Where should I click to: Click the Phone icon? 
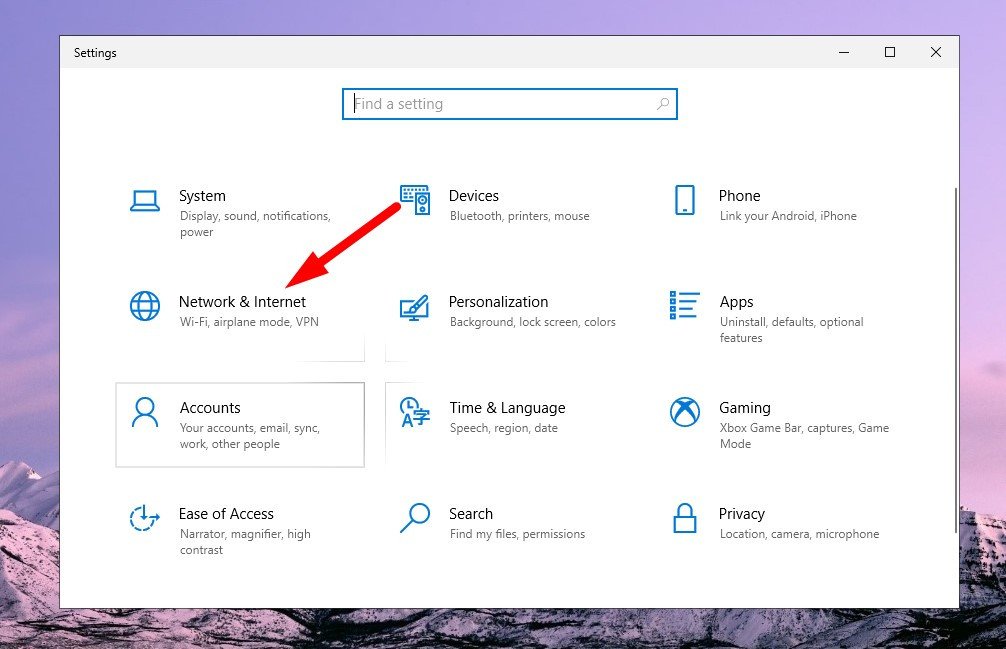tap(685, 200)
